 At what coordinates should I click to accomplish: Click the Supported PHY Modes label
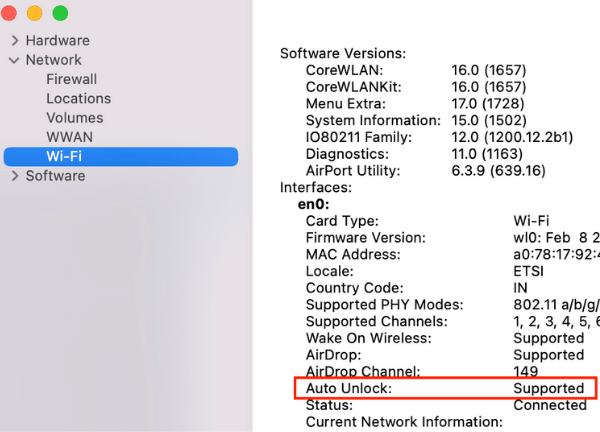(384, 305)
